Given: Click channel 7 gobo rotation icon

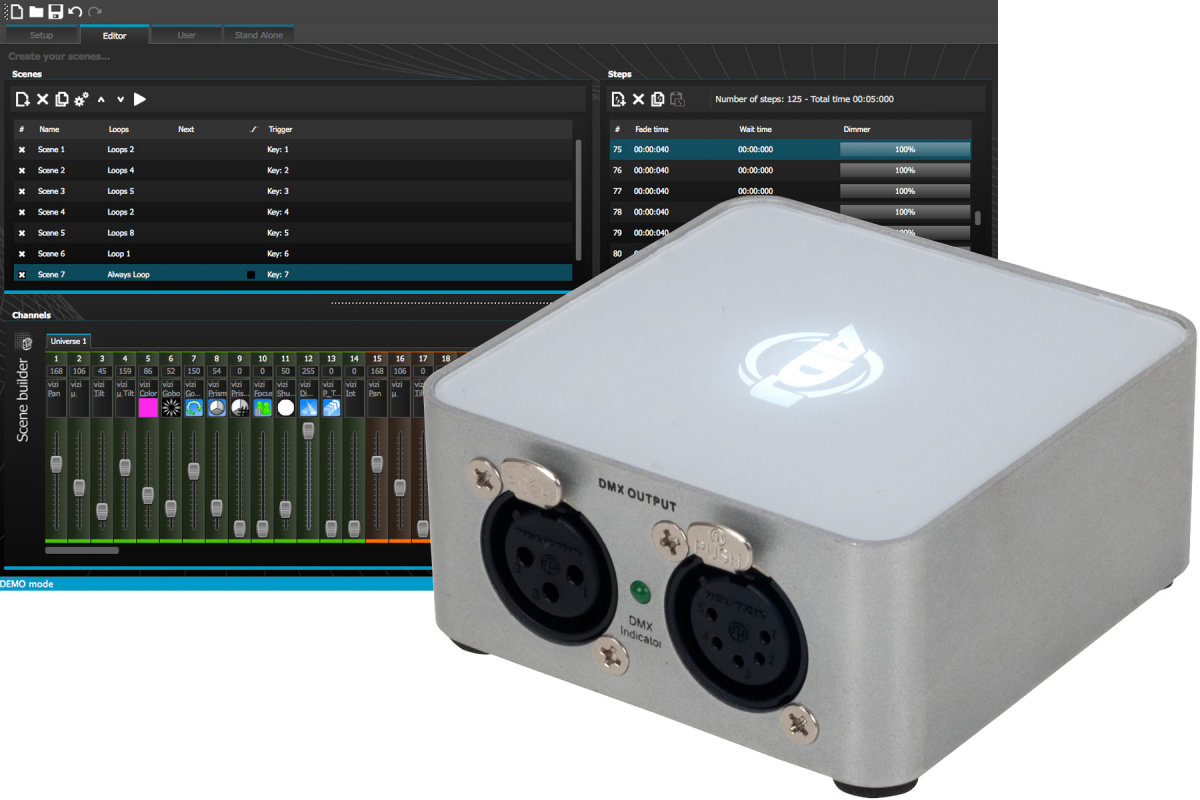Looking at the screenshot, I should [x=194, y=407].
